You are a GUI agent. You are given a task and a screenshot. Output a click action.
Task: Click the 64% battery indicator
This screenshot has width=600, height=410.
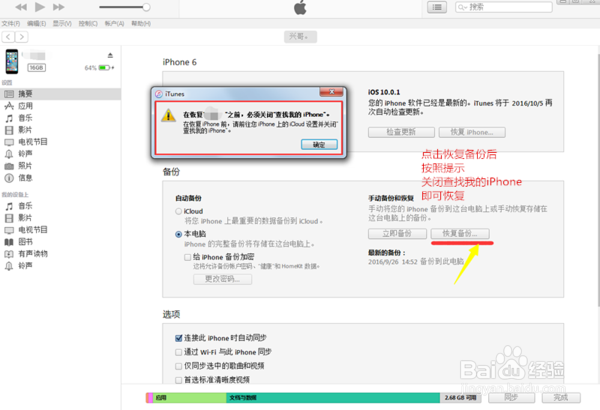pos(99,68)
